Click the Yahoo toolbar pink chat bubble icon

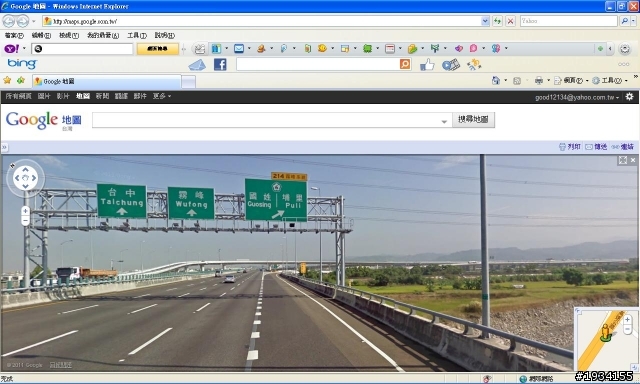(x=473, y=48)
